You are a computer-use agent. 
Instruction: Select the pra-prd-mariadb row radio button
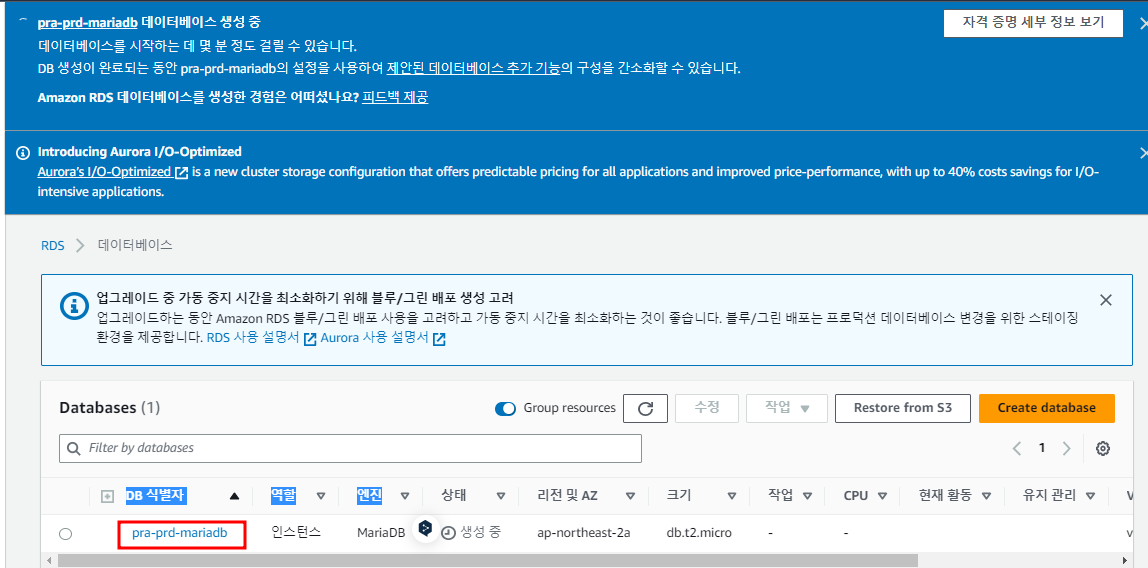[x=65, y=534]
